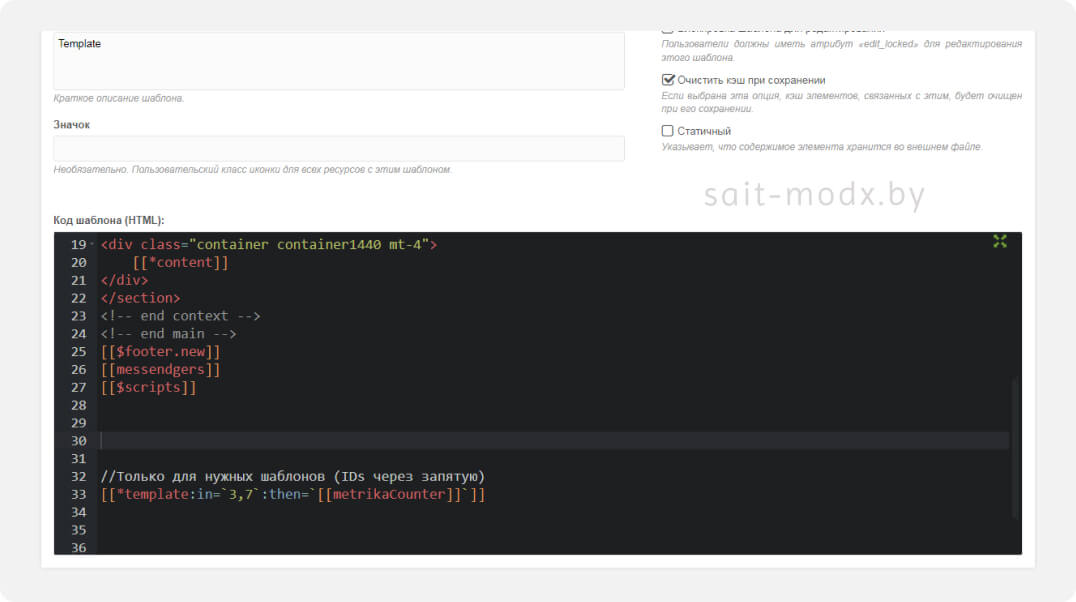Click the closing section tag on line 22
This screenshot has height=602, width=1076.
tap(140, 298)
